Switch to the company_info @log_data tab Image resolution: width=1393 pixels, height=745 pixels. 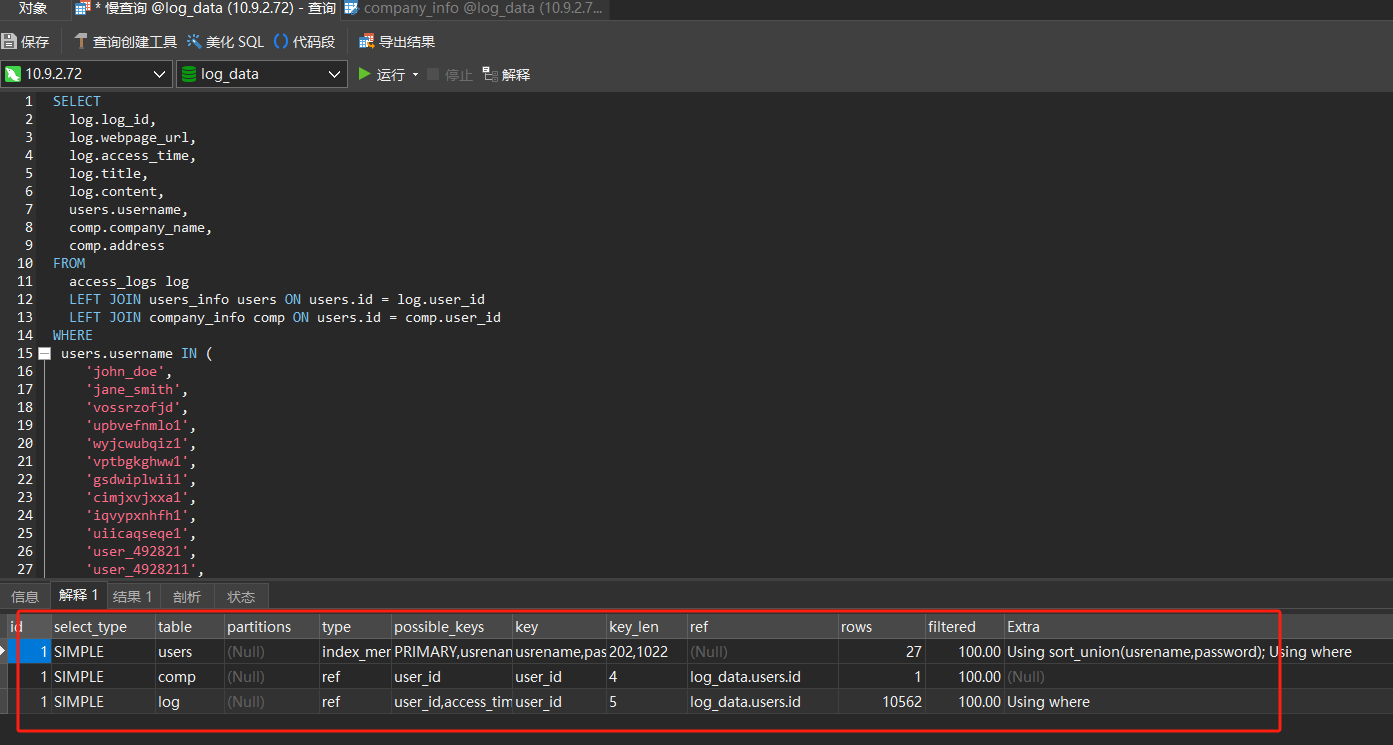tap(473, 8)
